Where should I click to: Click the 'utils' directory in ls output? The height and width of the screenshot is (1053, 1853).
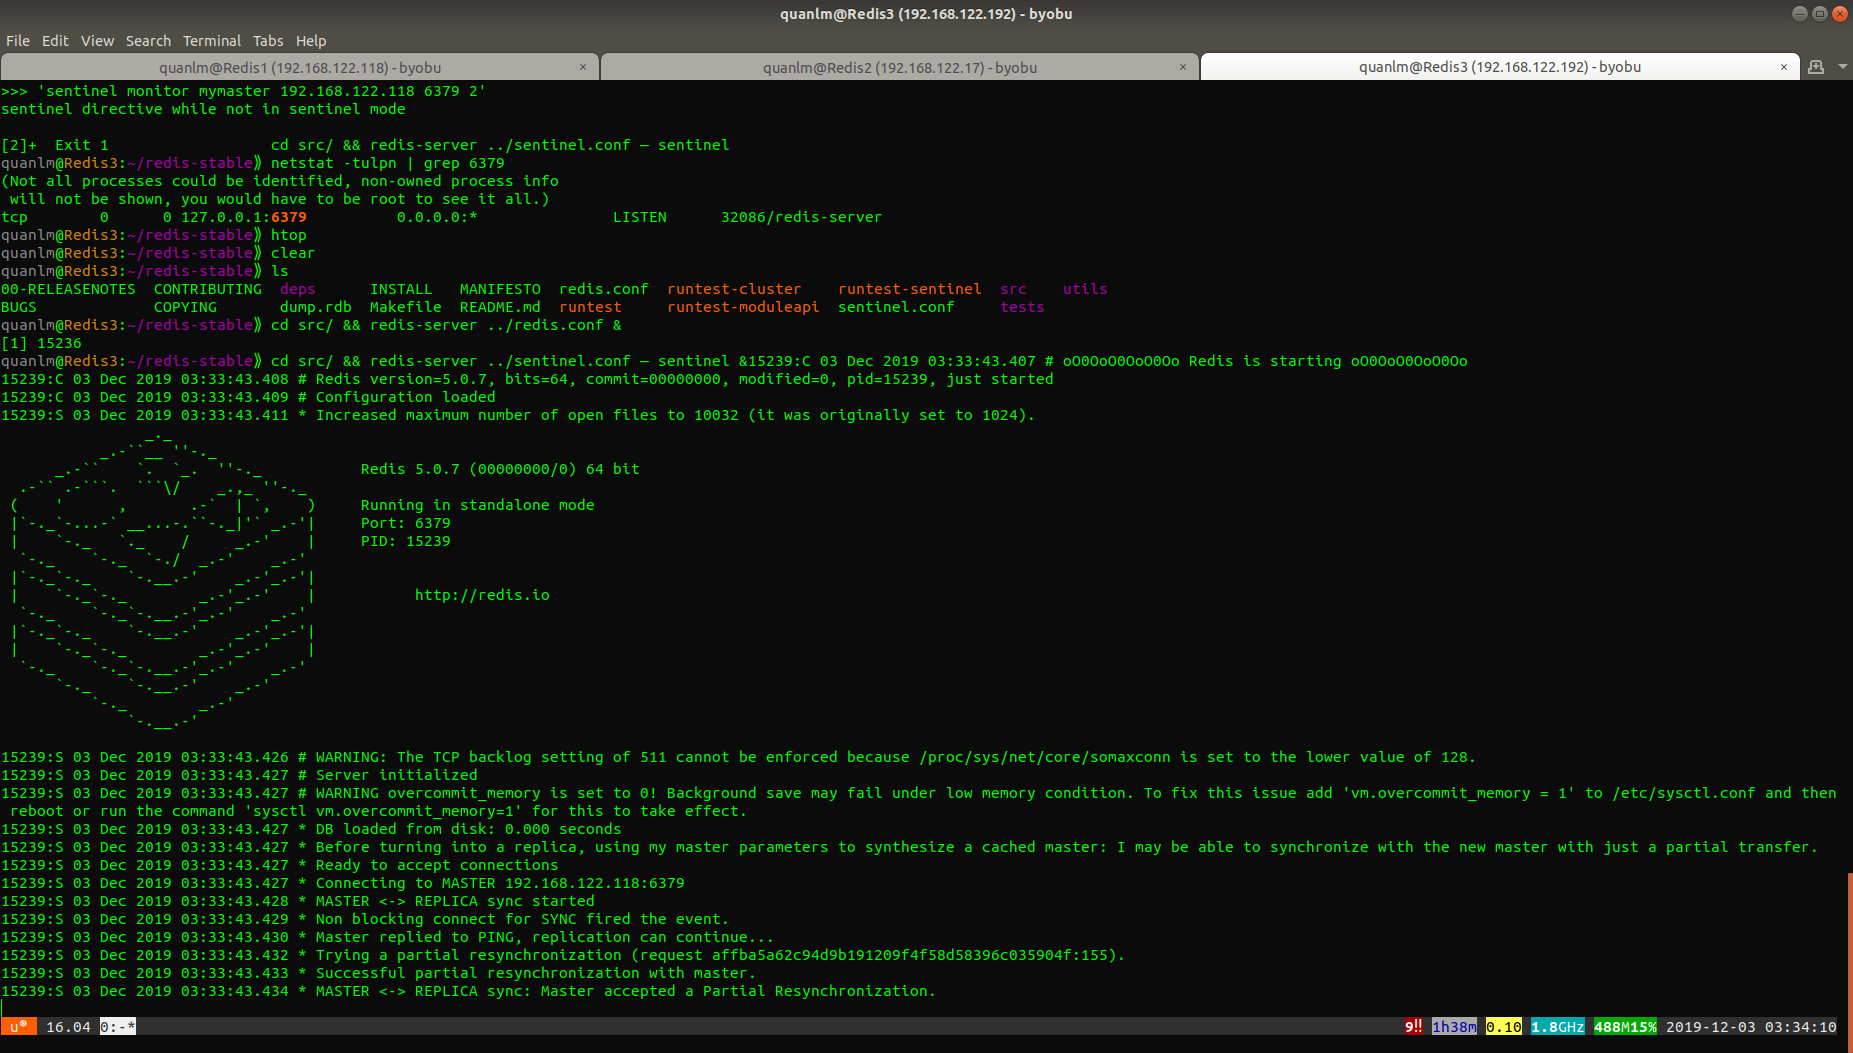[x=1085, y=289]
